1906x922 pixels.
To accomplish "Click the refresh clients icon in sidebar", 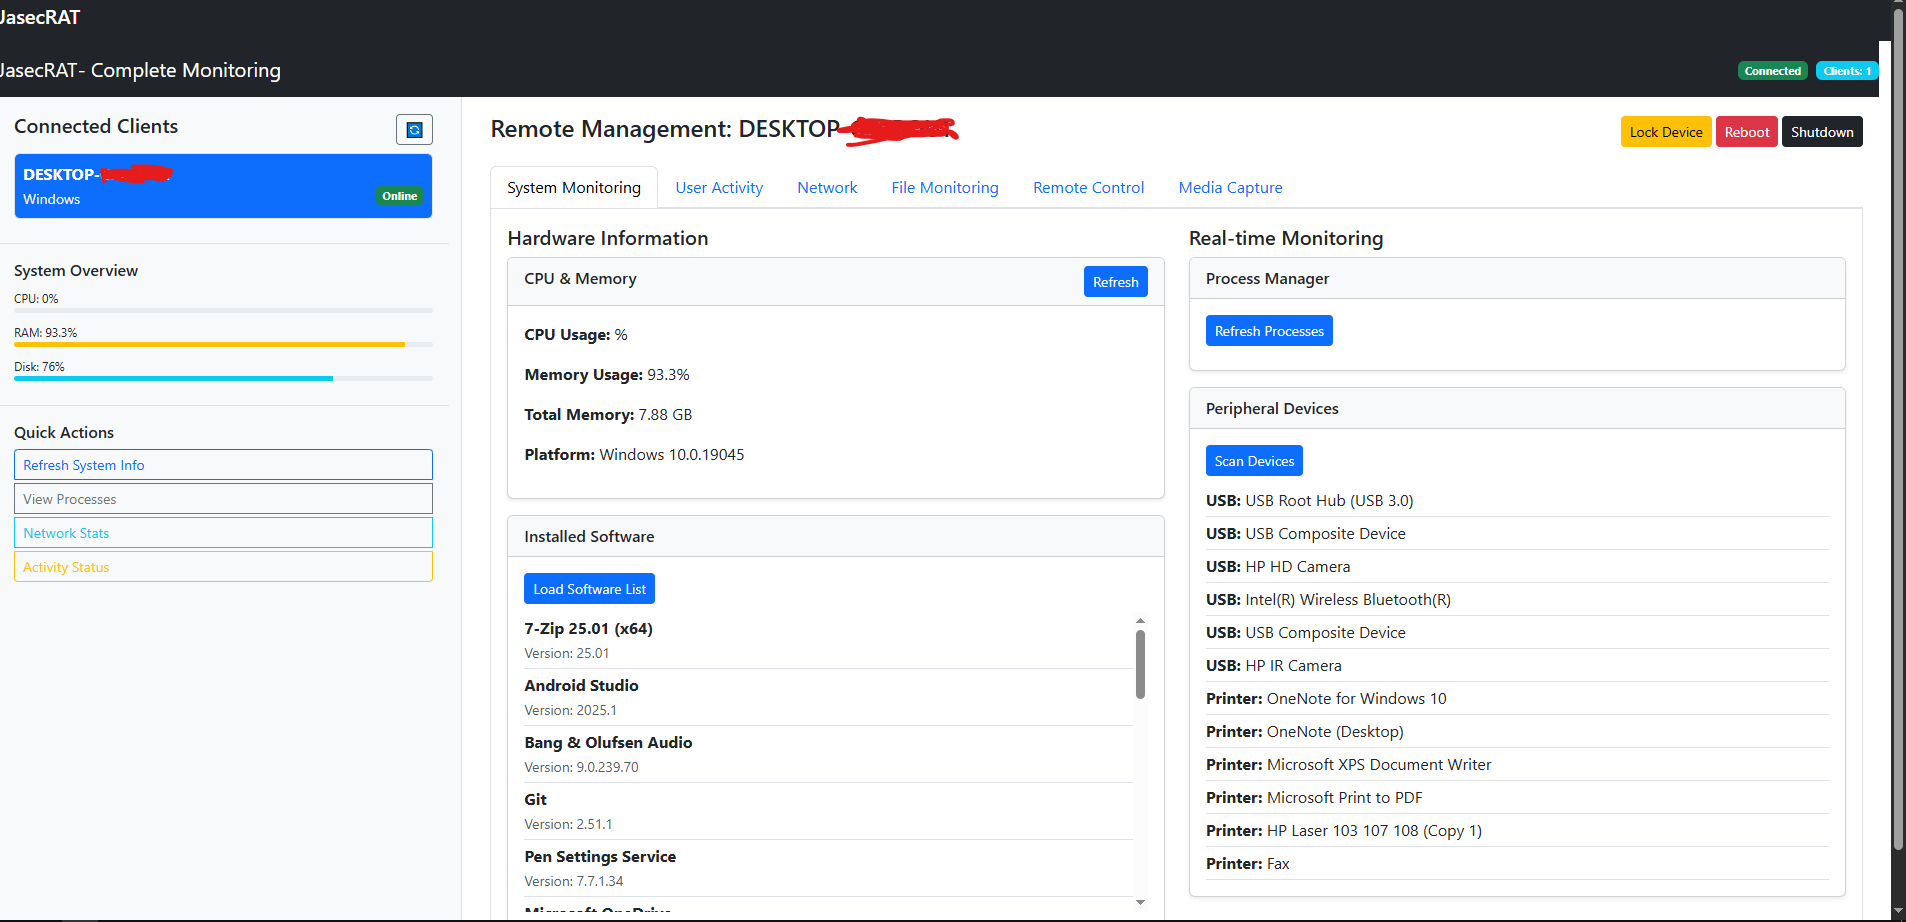I will [x=414, y=129].
